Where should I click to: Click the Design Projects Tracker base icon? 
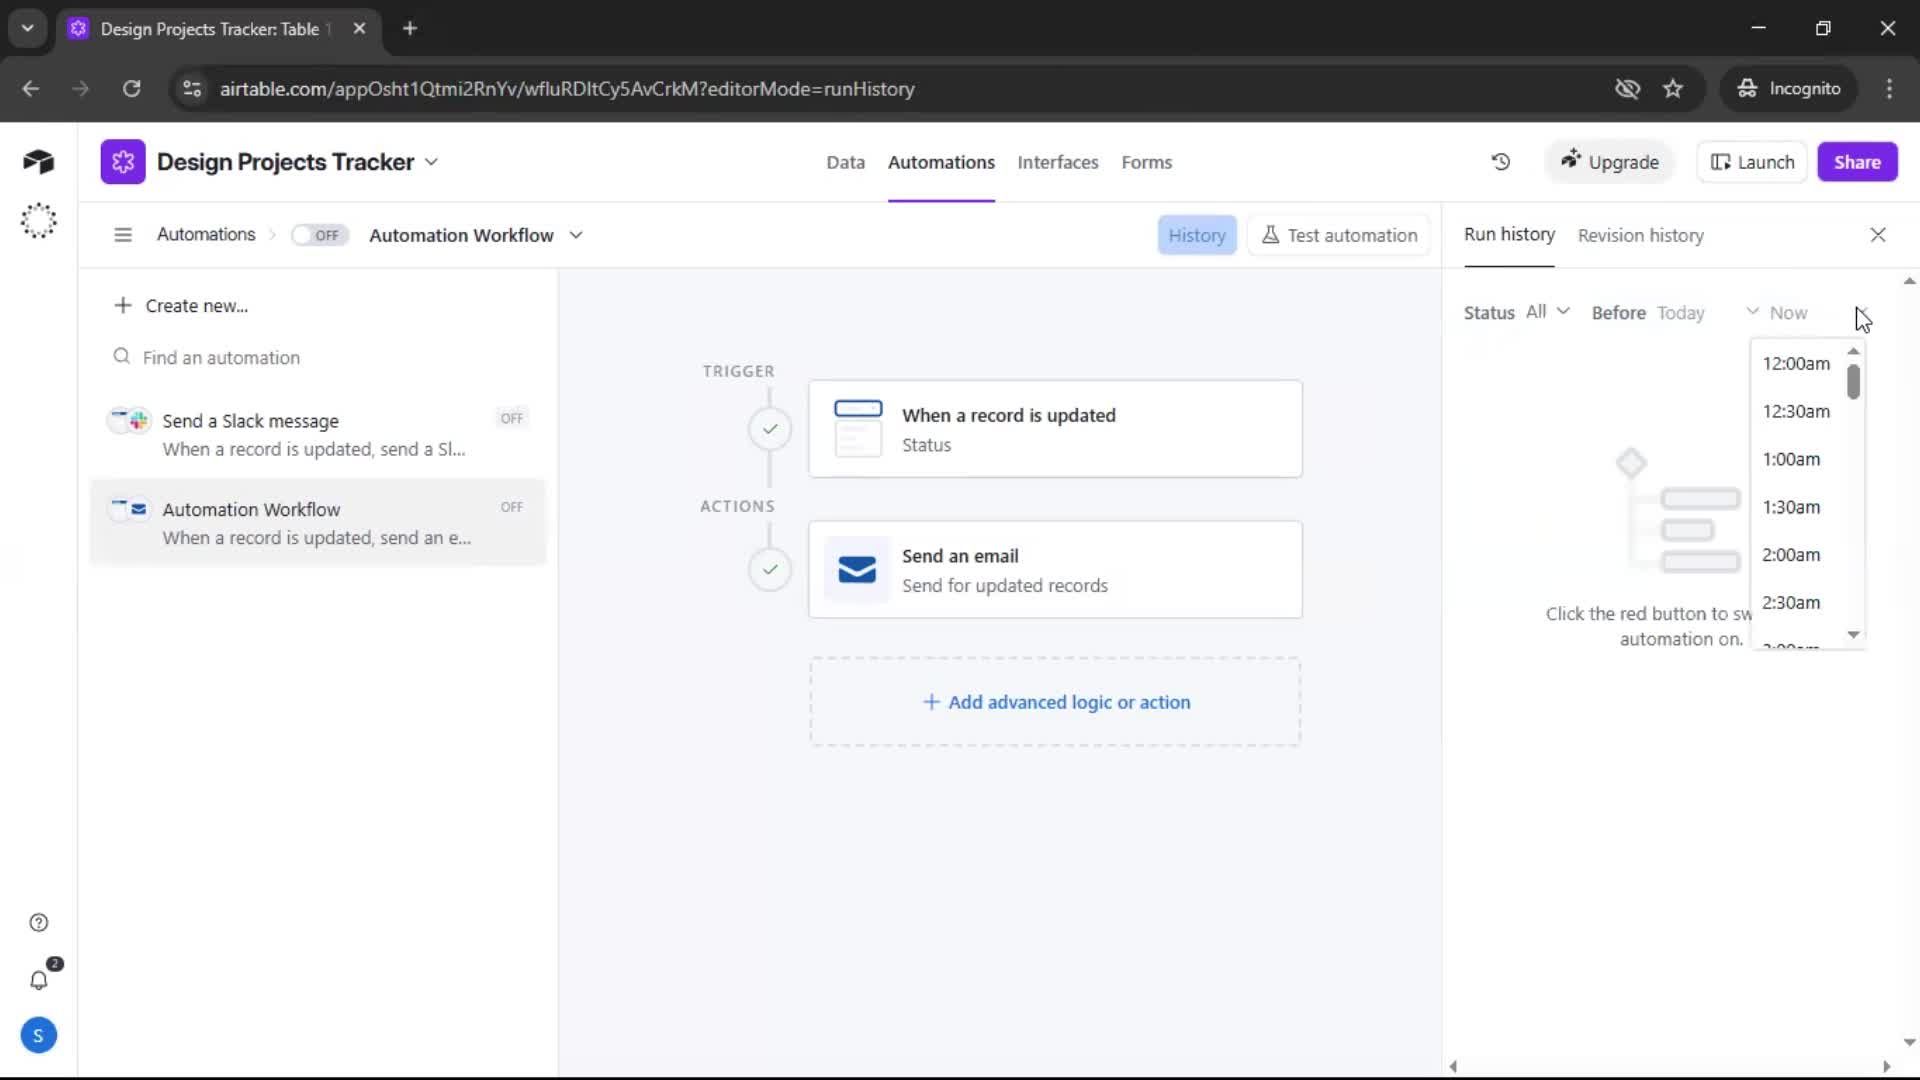click(123, 162)
